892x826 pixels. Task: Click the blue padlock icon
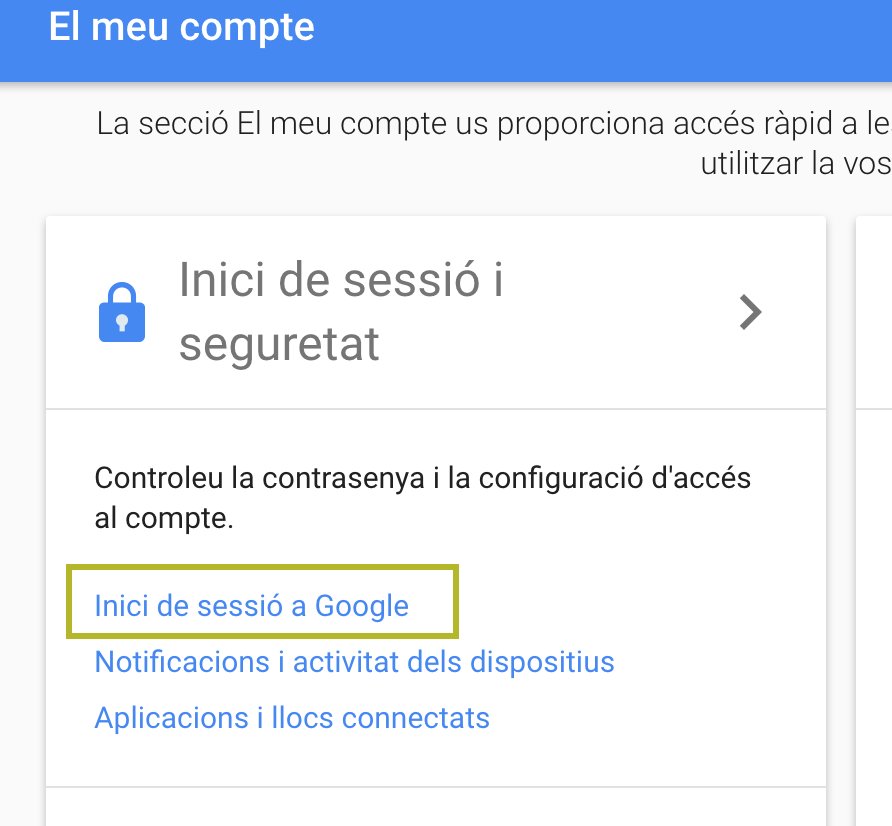(x=122, y=313)
